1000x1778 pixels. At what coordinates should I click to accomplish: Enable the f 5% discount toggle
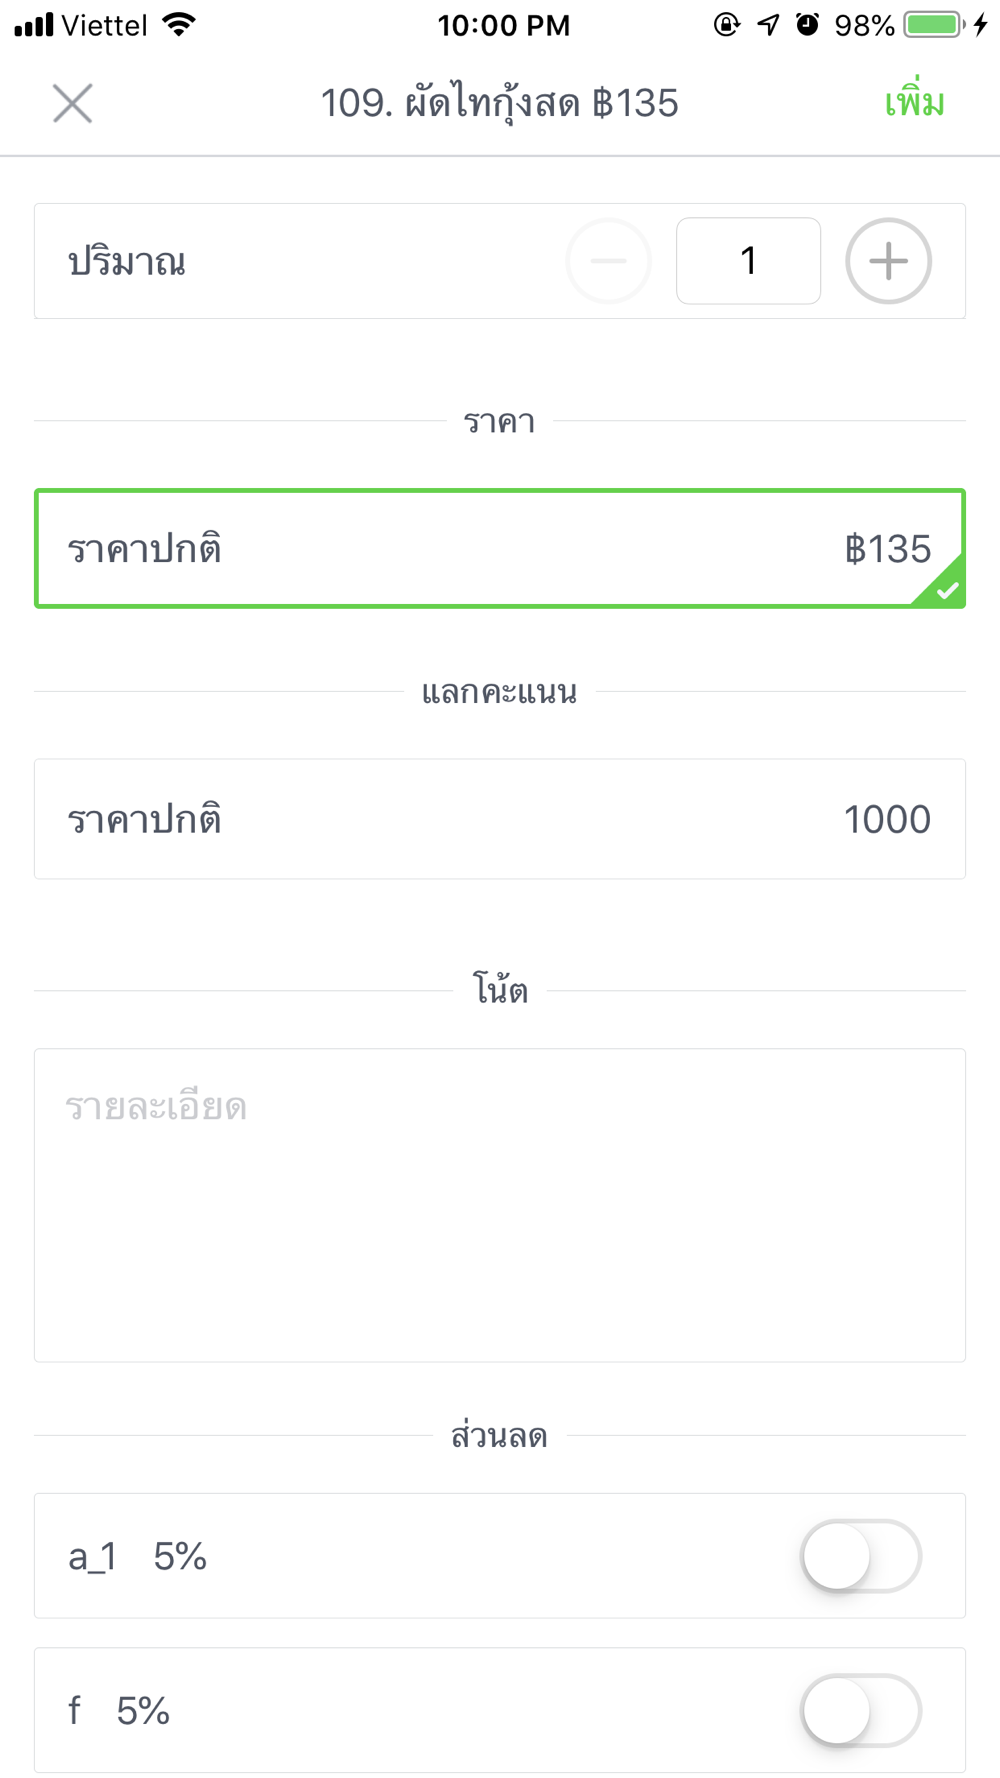coord(860,1711)
